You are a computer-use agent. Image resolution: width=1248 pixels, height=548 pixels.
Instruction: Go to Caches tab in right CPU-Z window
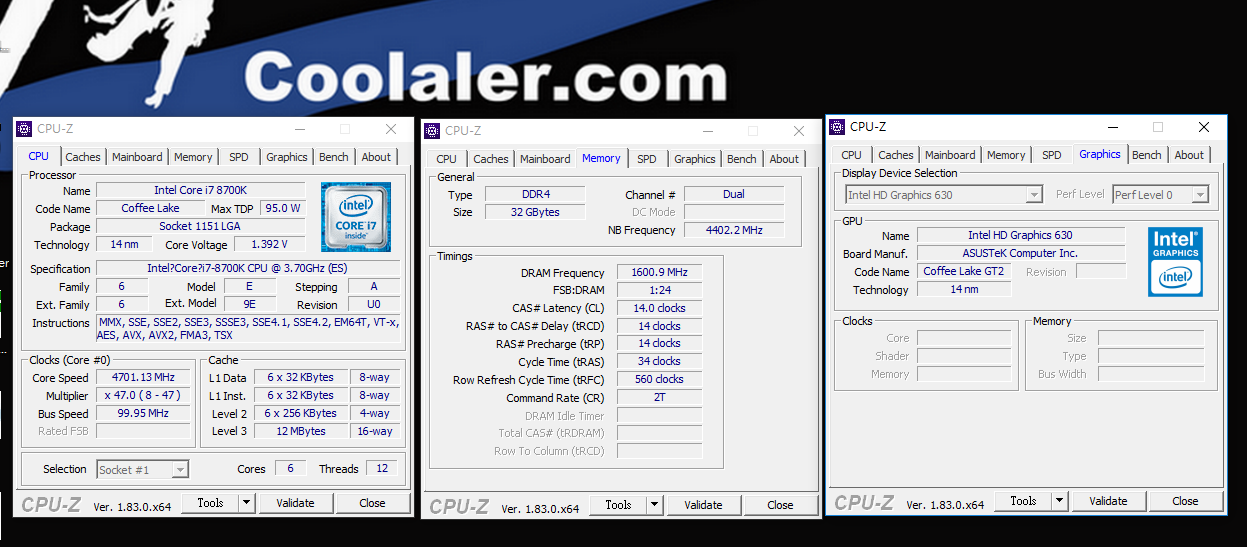(896, 155)
